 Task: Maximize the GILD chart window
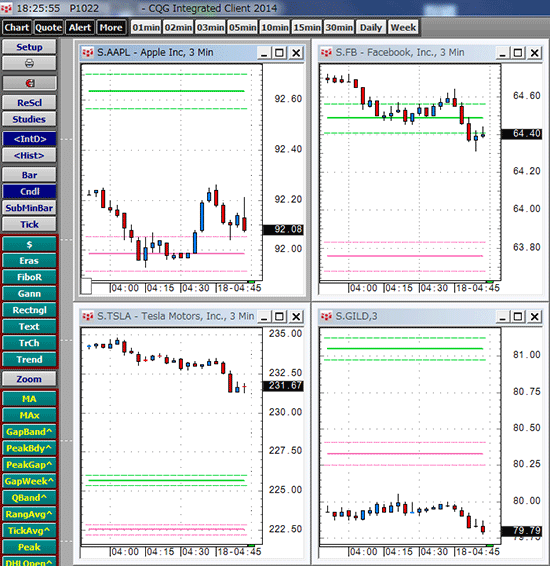(x=518, y=317)
